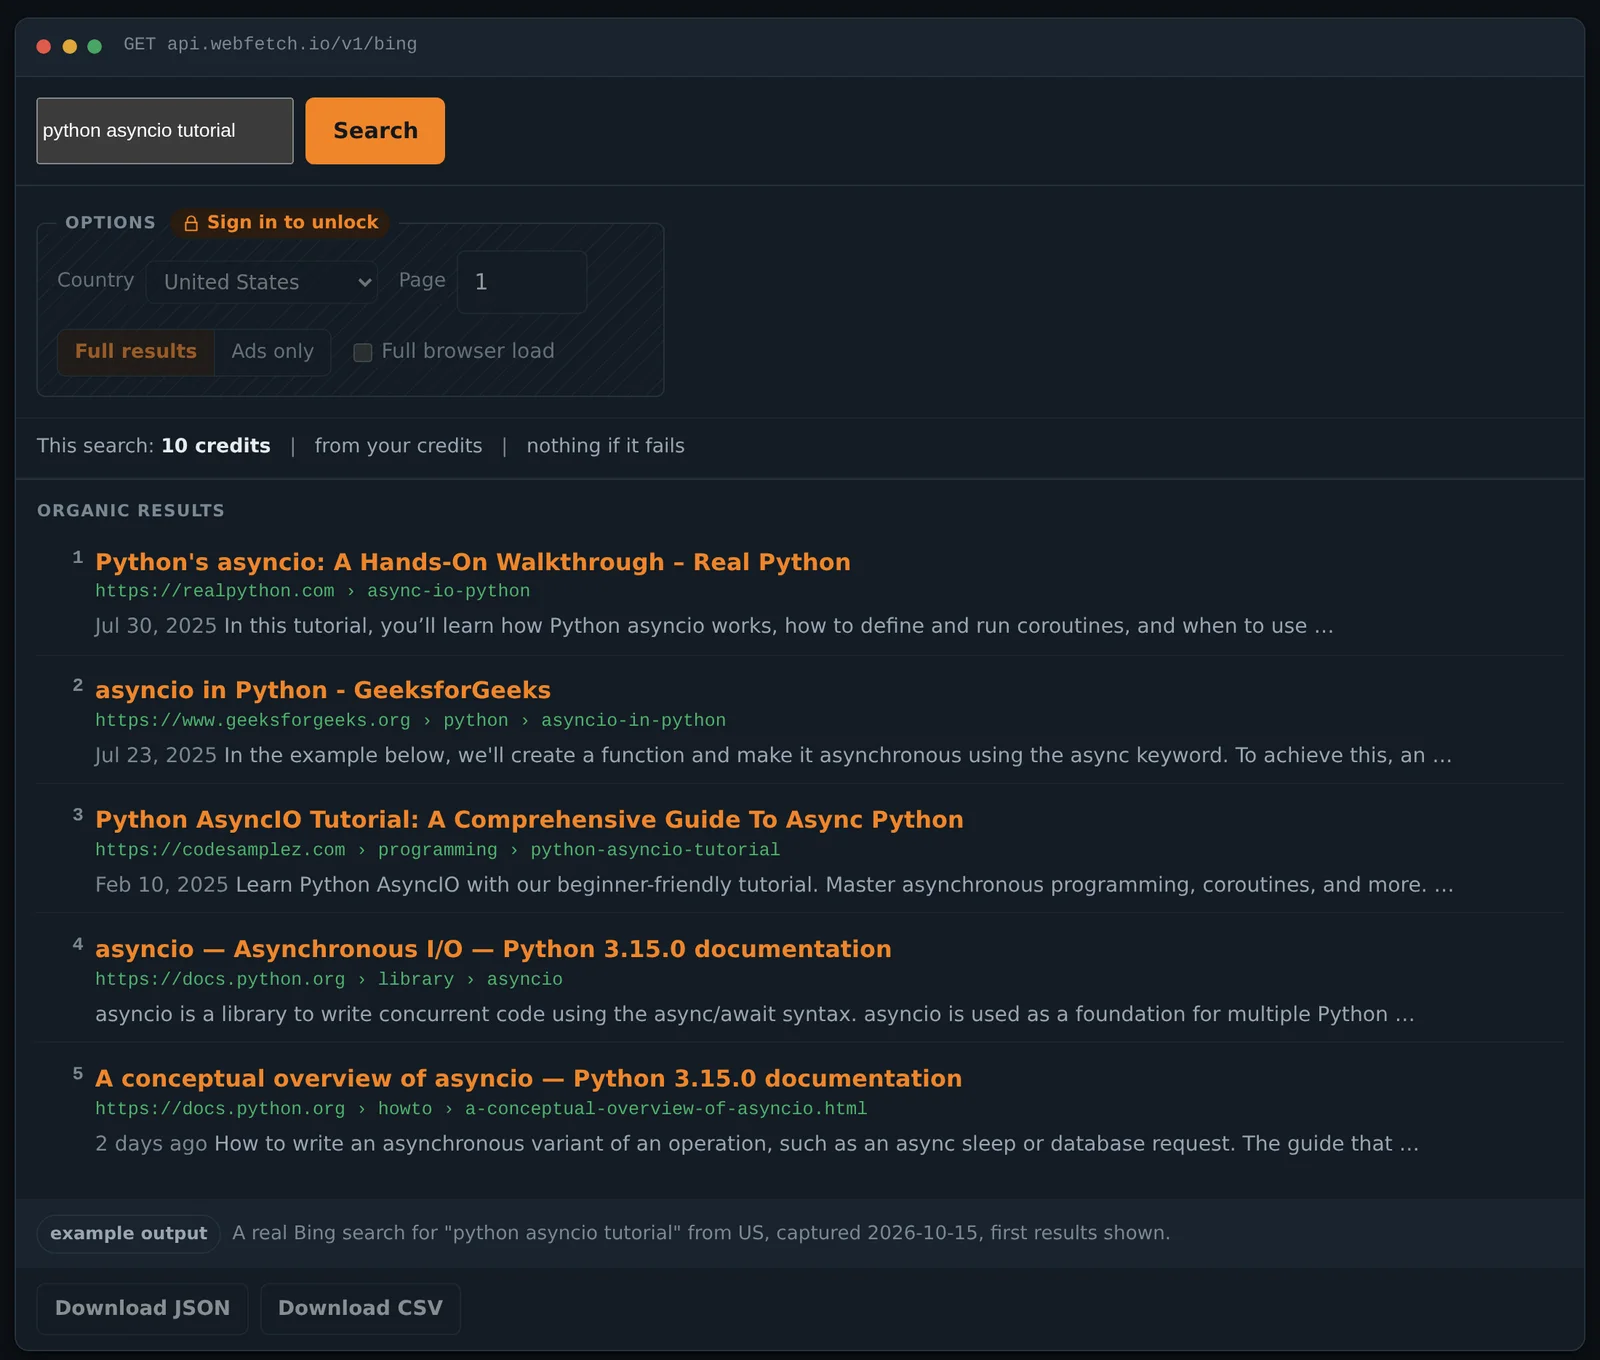
Task: Open A conceptual overview of asyncio result
Action: coord(528,1078)
